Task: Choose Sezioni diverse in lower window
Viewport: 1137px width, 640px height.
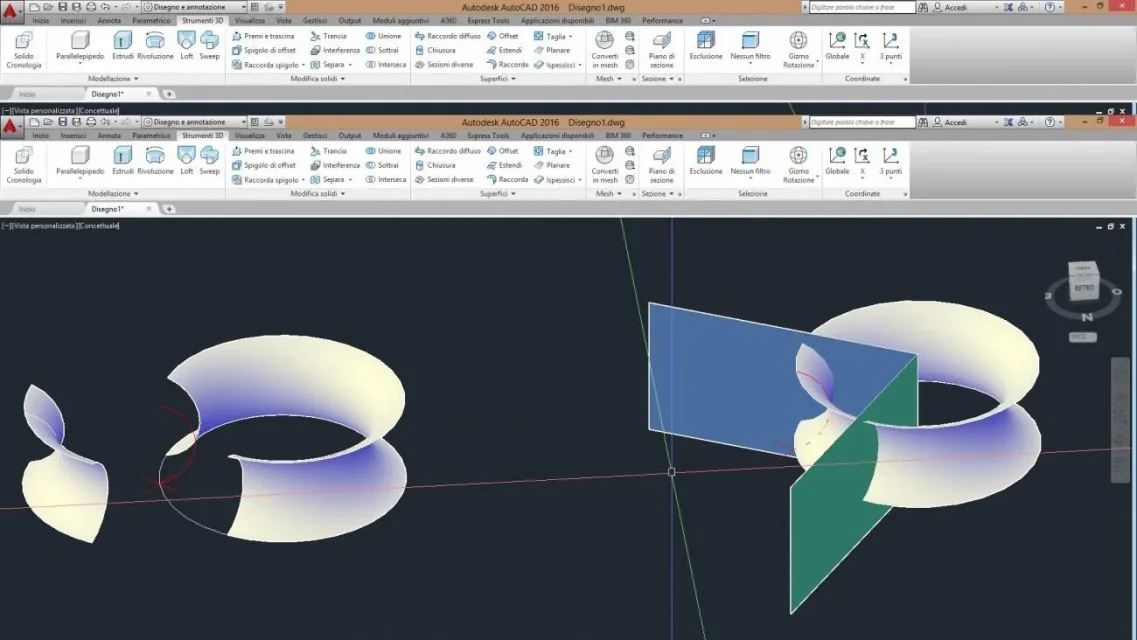Action: 444,180
